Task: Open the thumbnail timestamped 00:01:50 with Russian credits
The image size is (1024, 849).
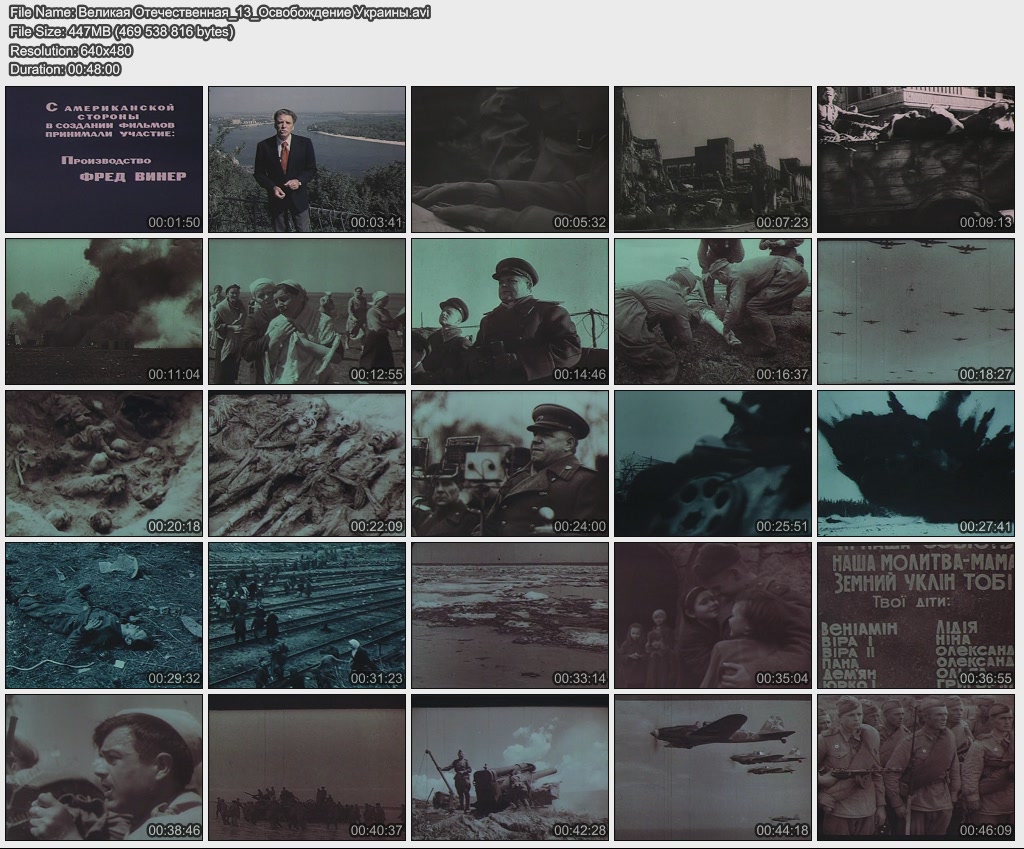Action: point(104,159)
